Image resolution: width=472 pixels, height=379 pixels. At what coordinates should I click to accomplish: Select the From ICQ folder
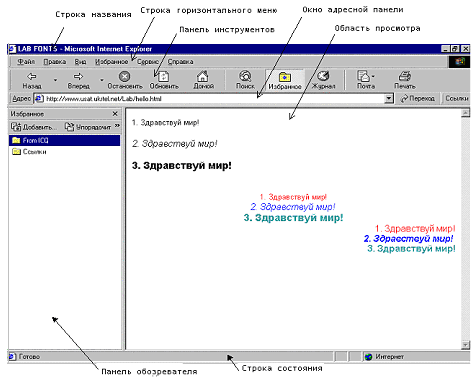pos(64,140)
